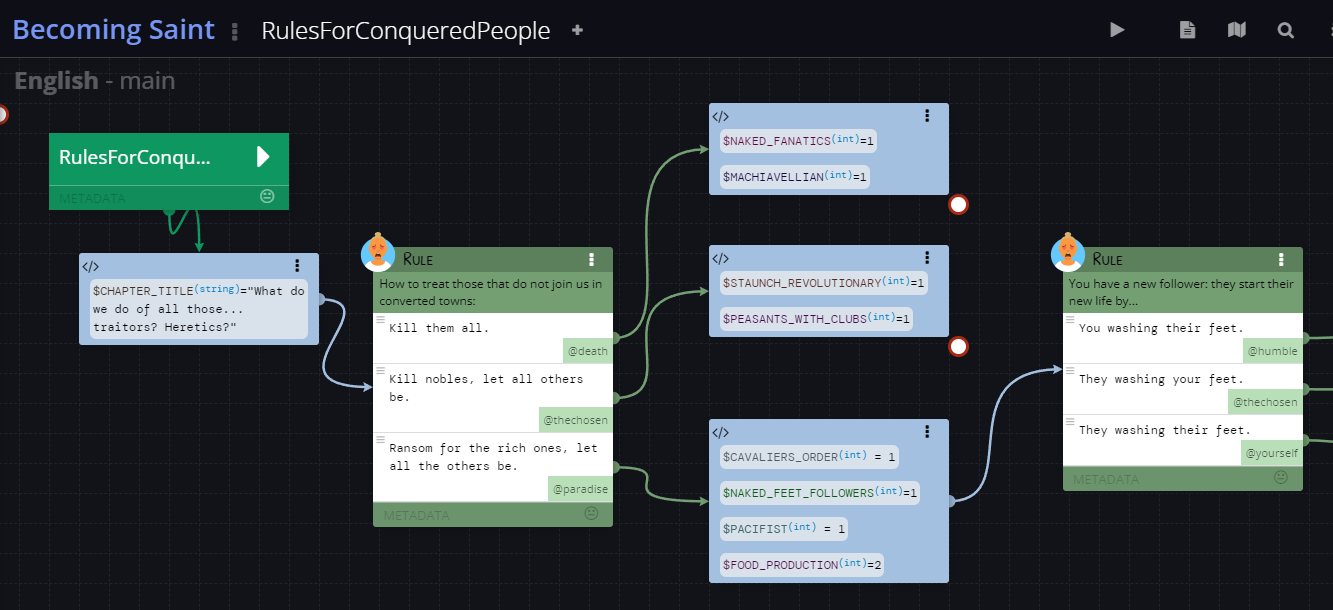Click @thechosen tag under washing your feet
This screenshot has height=610, width=1333.
click(x=1265, y=401)
